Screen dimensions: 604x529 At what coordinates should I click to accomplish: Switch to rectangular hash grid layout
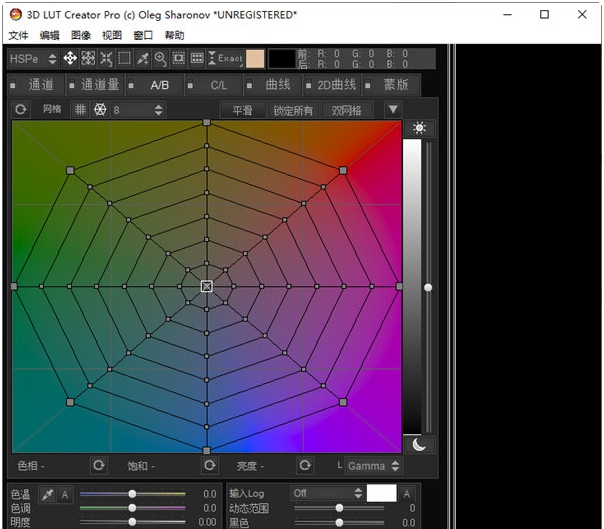80,110
